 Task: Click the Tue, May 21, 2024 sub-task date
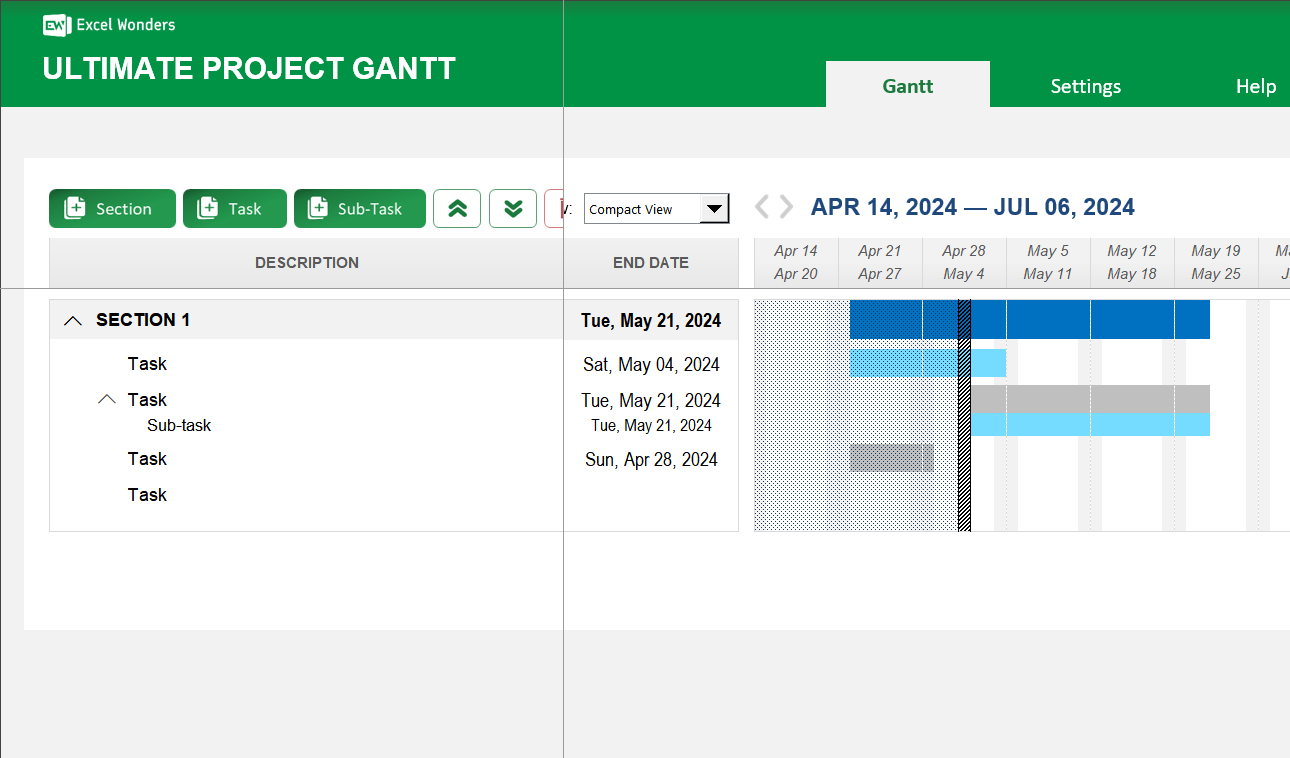point(651,425)
